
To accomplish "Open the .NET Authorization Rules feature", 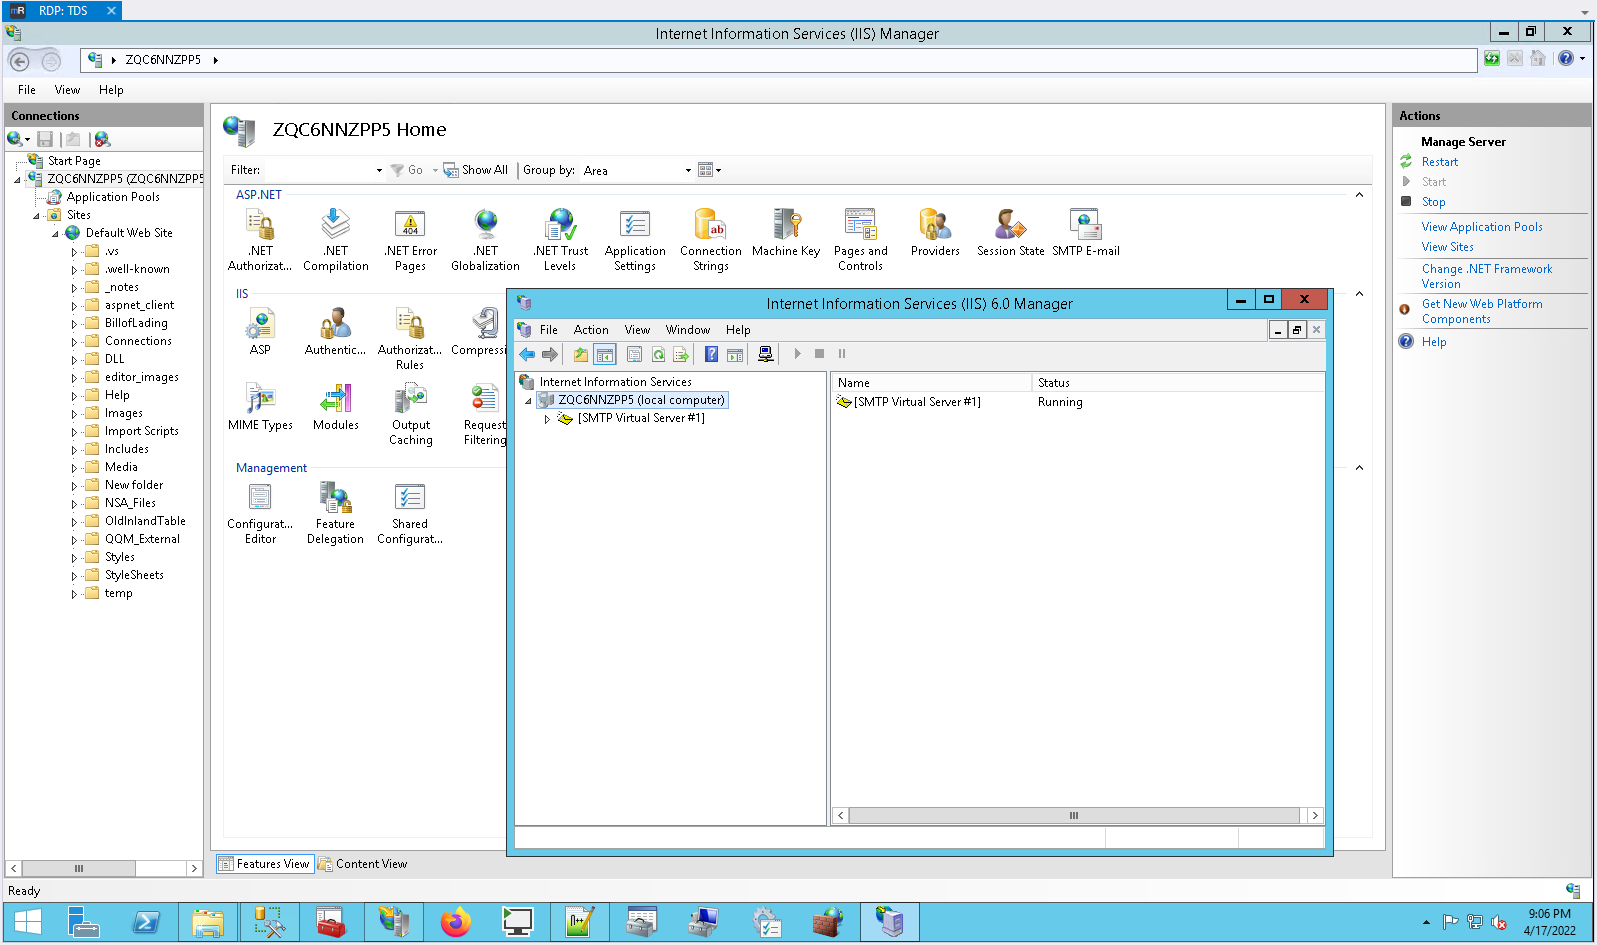I will click(260, 240).
